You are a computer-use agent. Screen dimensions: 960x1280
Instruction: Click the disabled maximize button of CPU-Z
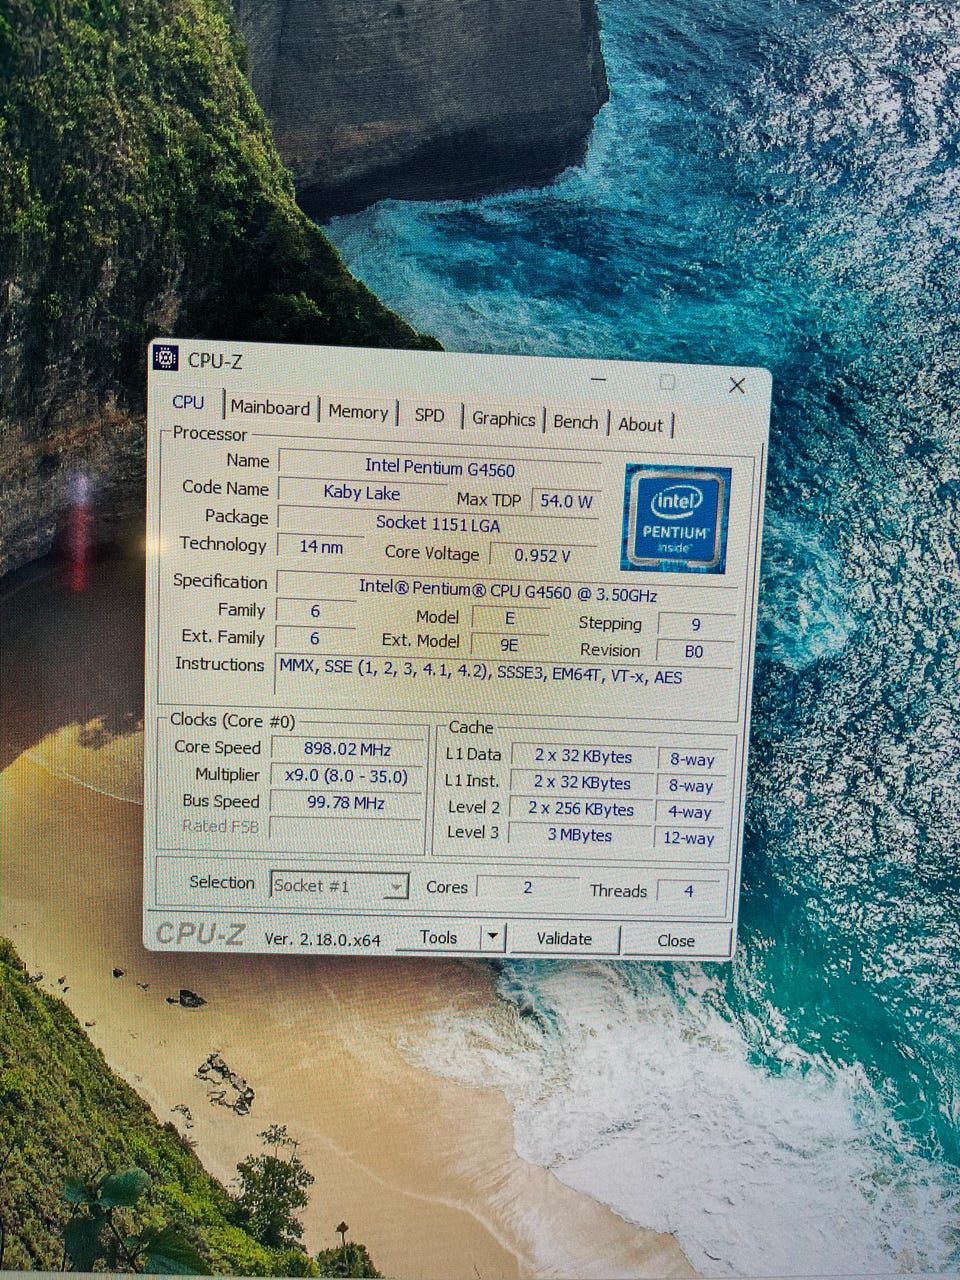pyautogui.click(x=667, y=382)
